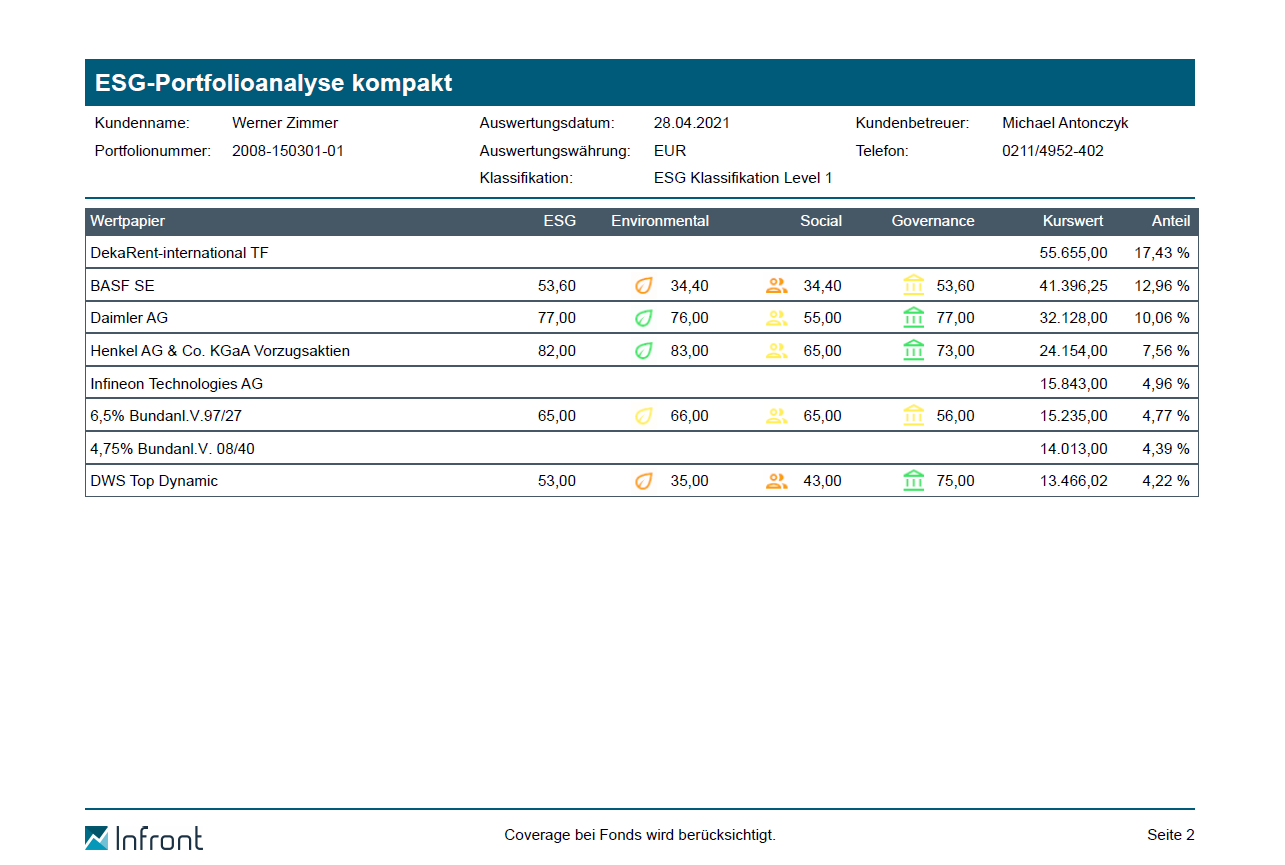Click the green governance icon in DWS Top Dynamic row

point(913,481)
